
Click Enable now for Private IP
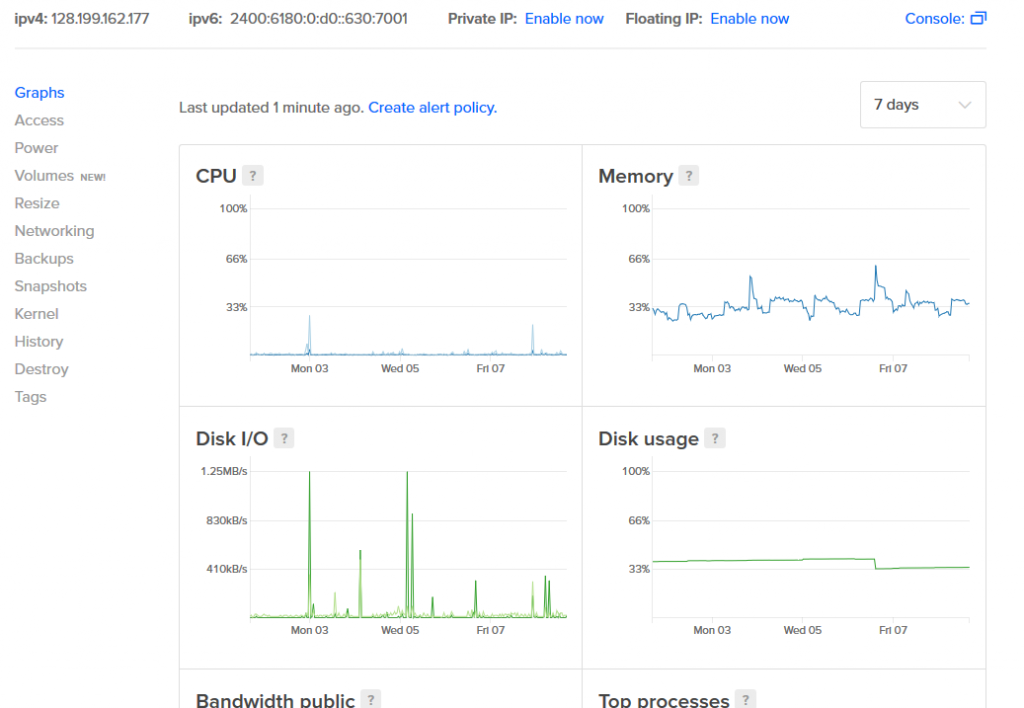click(x=564, y=19)
